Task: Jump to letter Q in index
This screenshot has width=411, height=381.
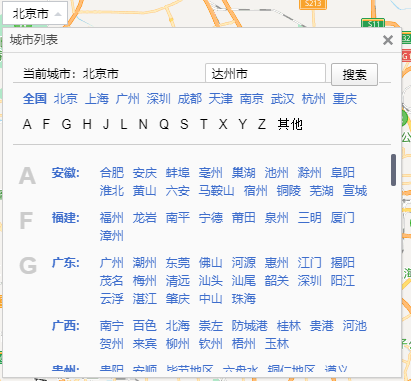Action: pyautogui.click(x=164, y=124)
